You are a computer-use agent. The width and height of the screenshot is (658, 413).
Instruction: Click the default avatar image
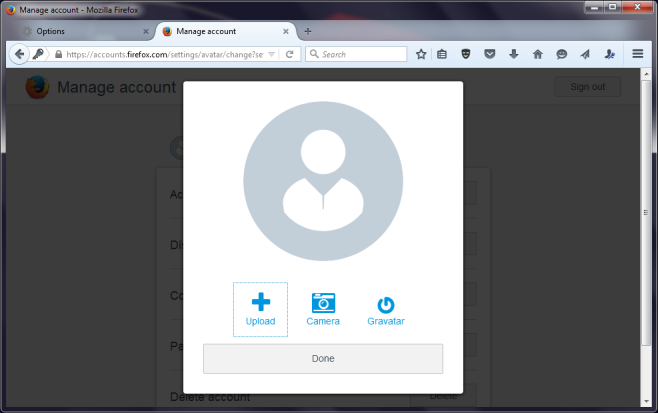[323, 181]
